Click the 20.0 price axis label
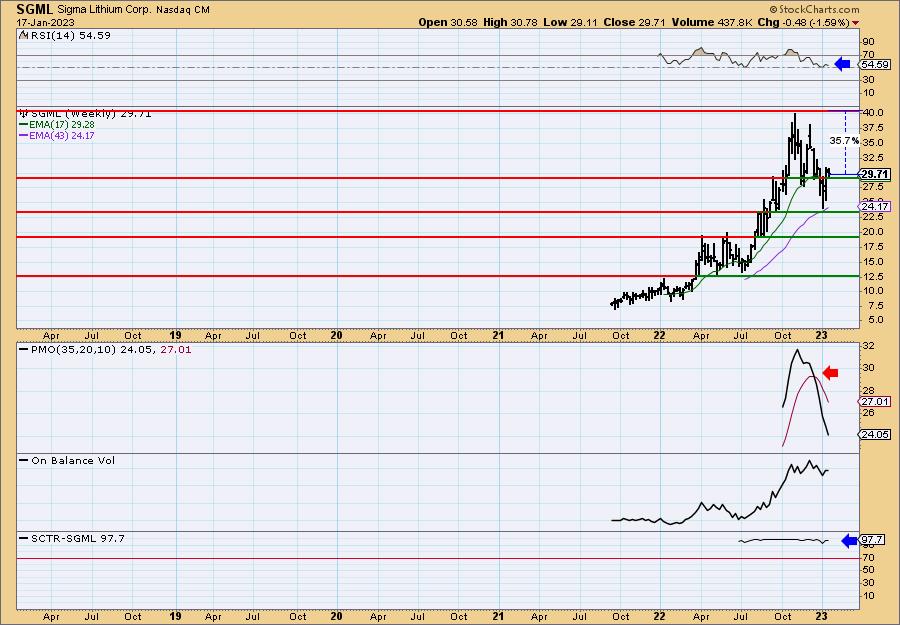This screenshot has height=625, width=900. (x=872, y=231)
